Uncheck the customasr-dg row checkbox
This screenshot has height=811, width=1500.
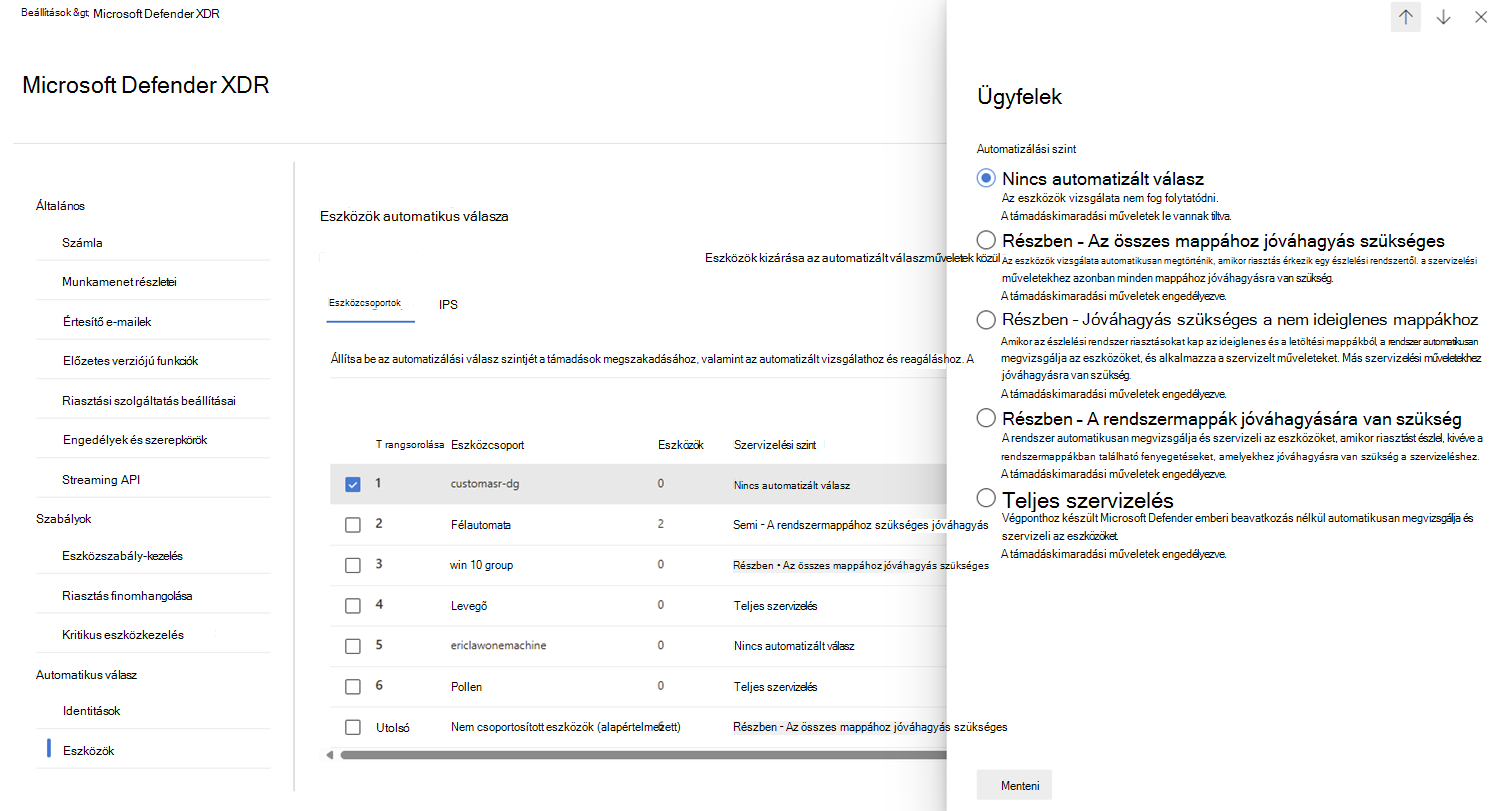(x=353, y=485)
